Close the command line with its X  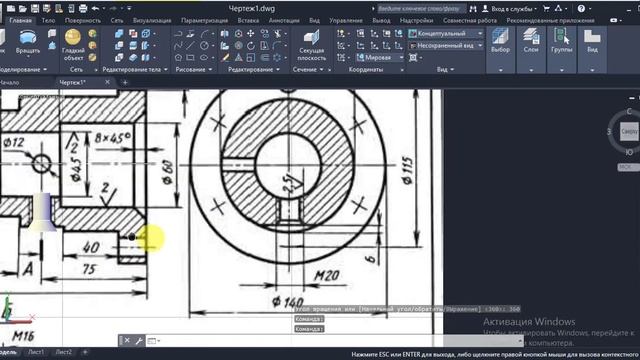127,340
